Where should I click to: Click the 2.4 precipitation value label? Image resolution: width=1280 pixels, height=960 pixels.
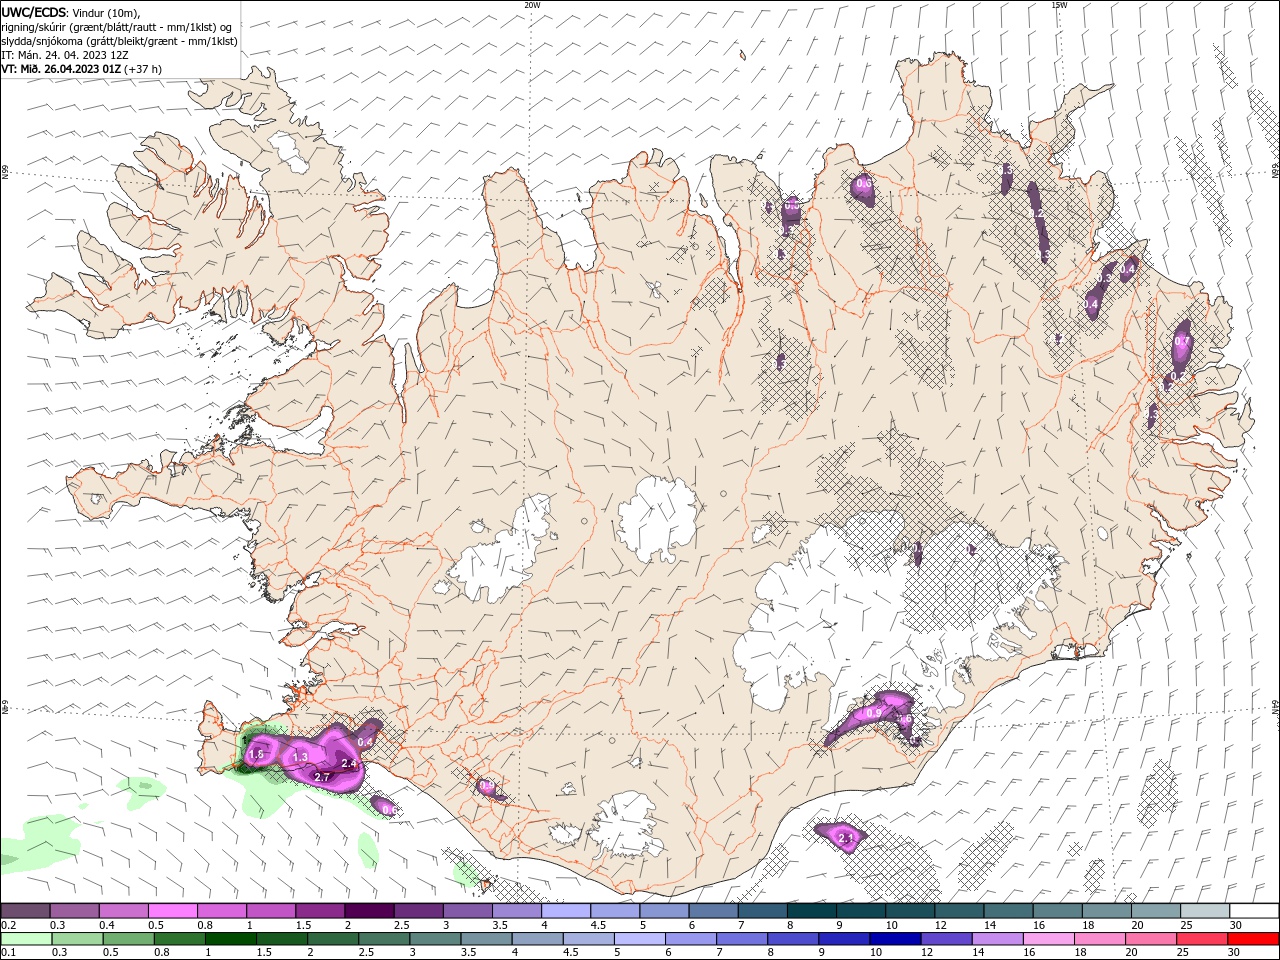coord(349,764)
